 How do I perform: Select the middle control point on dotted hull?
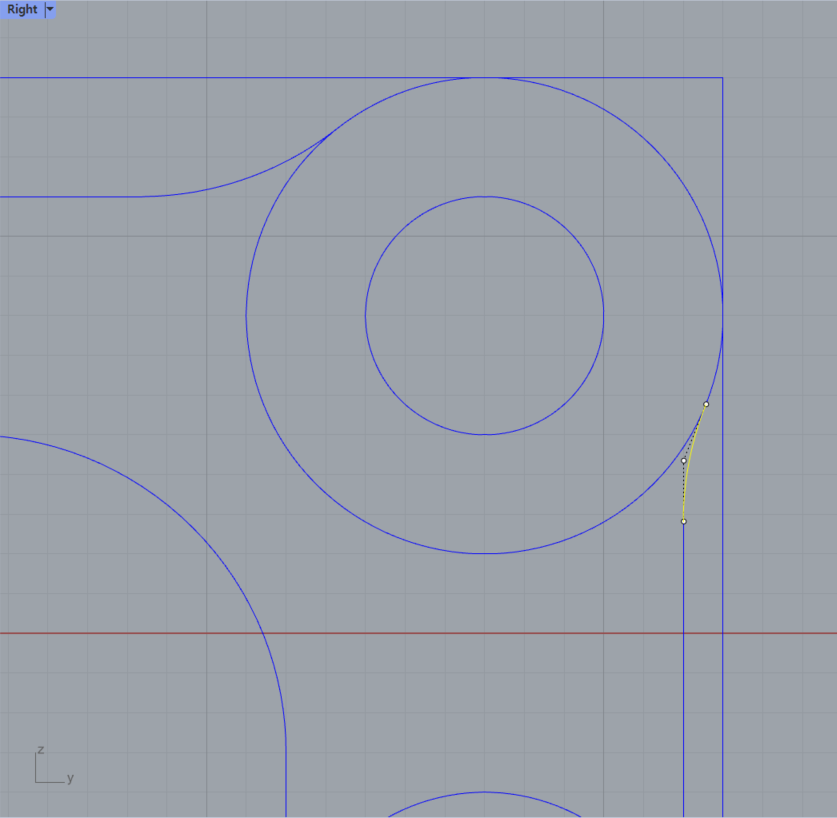[x=683, y=460]
